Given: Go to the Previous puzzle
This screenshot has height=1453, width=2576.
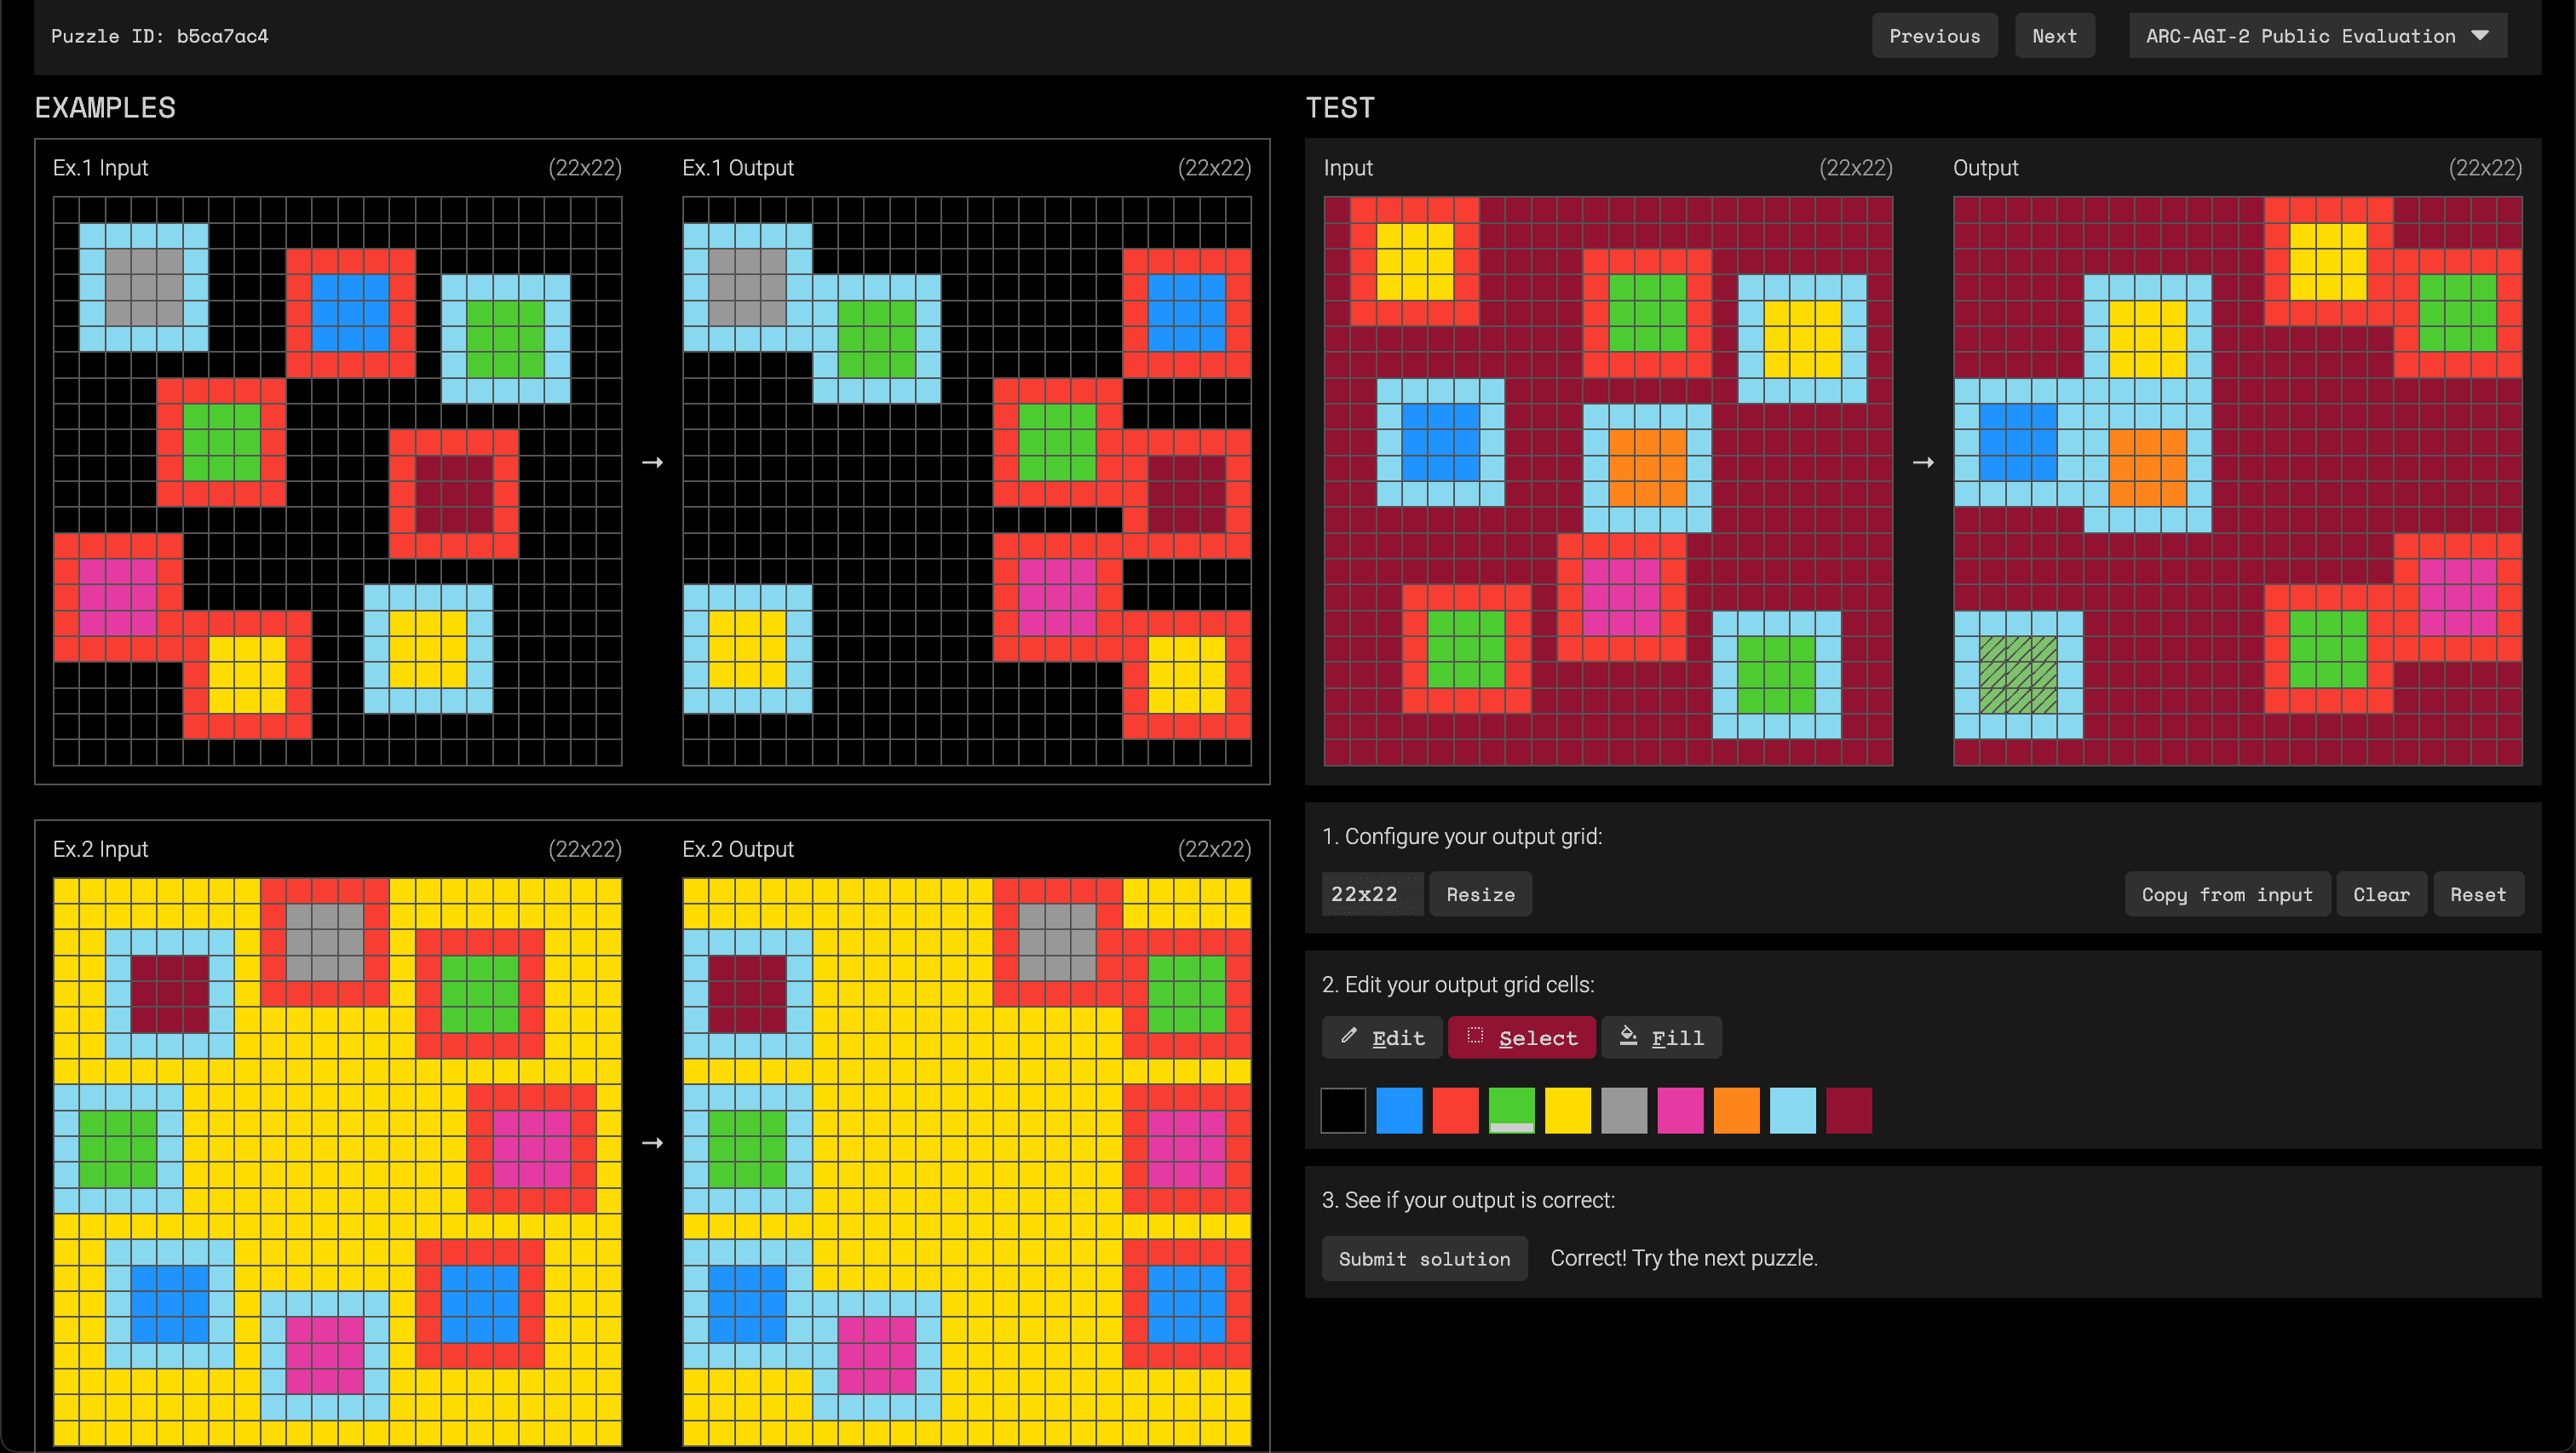Looking at the screenshot, I should [x=1934, y=36].
